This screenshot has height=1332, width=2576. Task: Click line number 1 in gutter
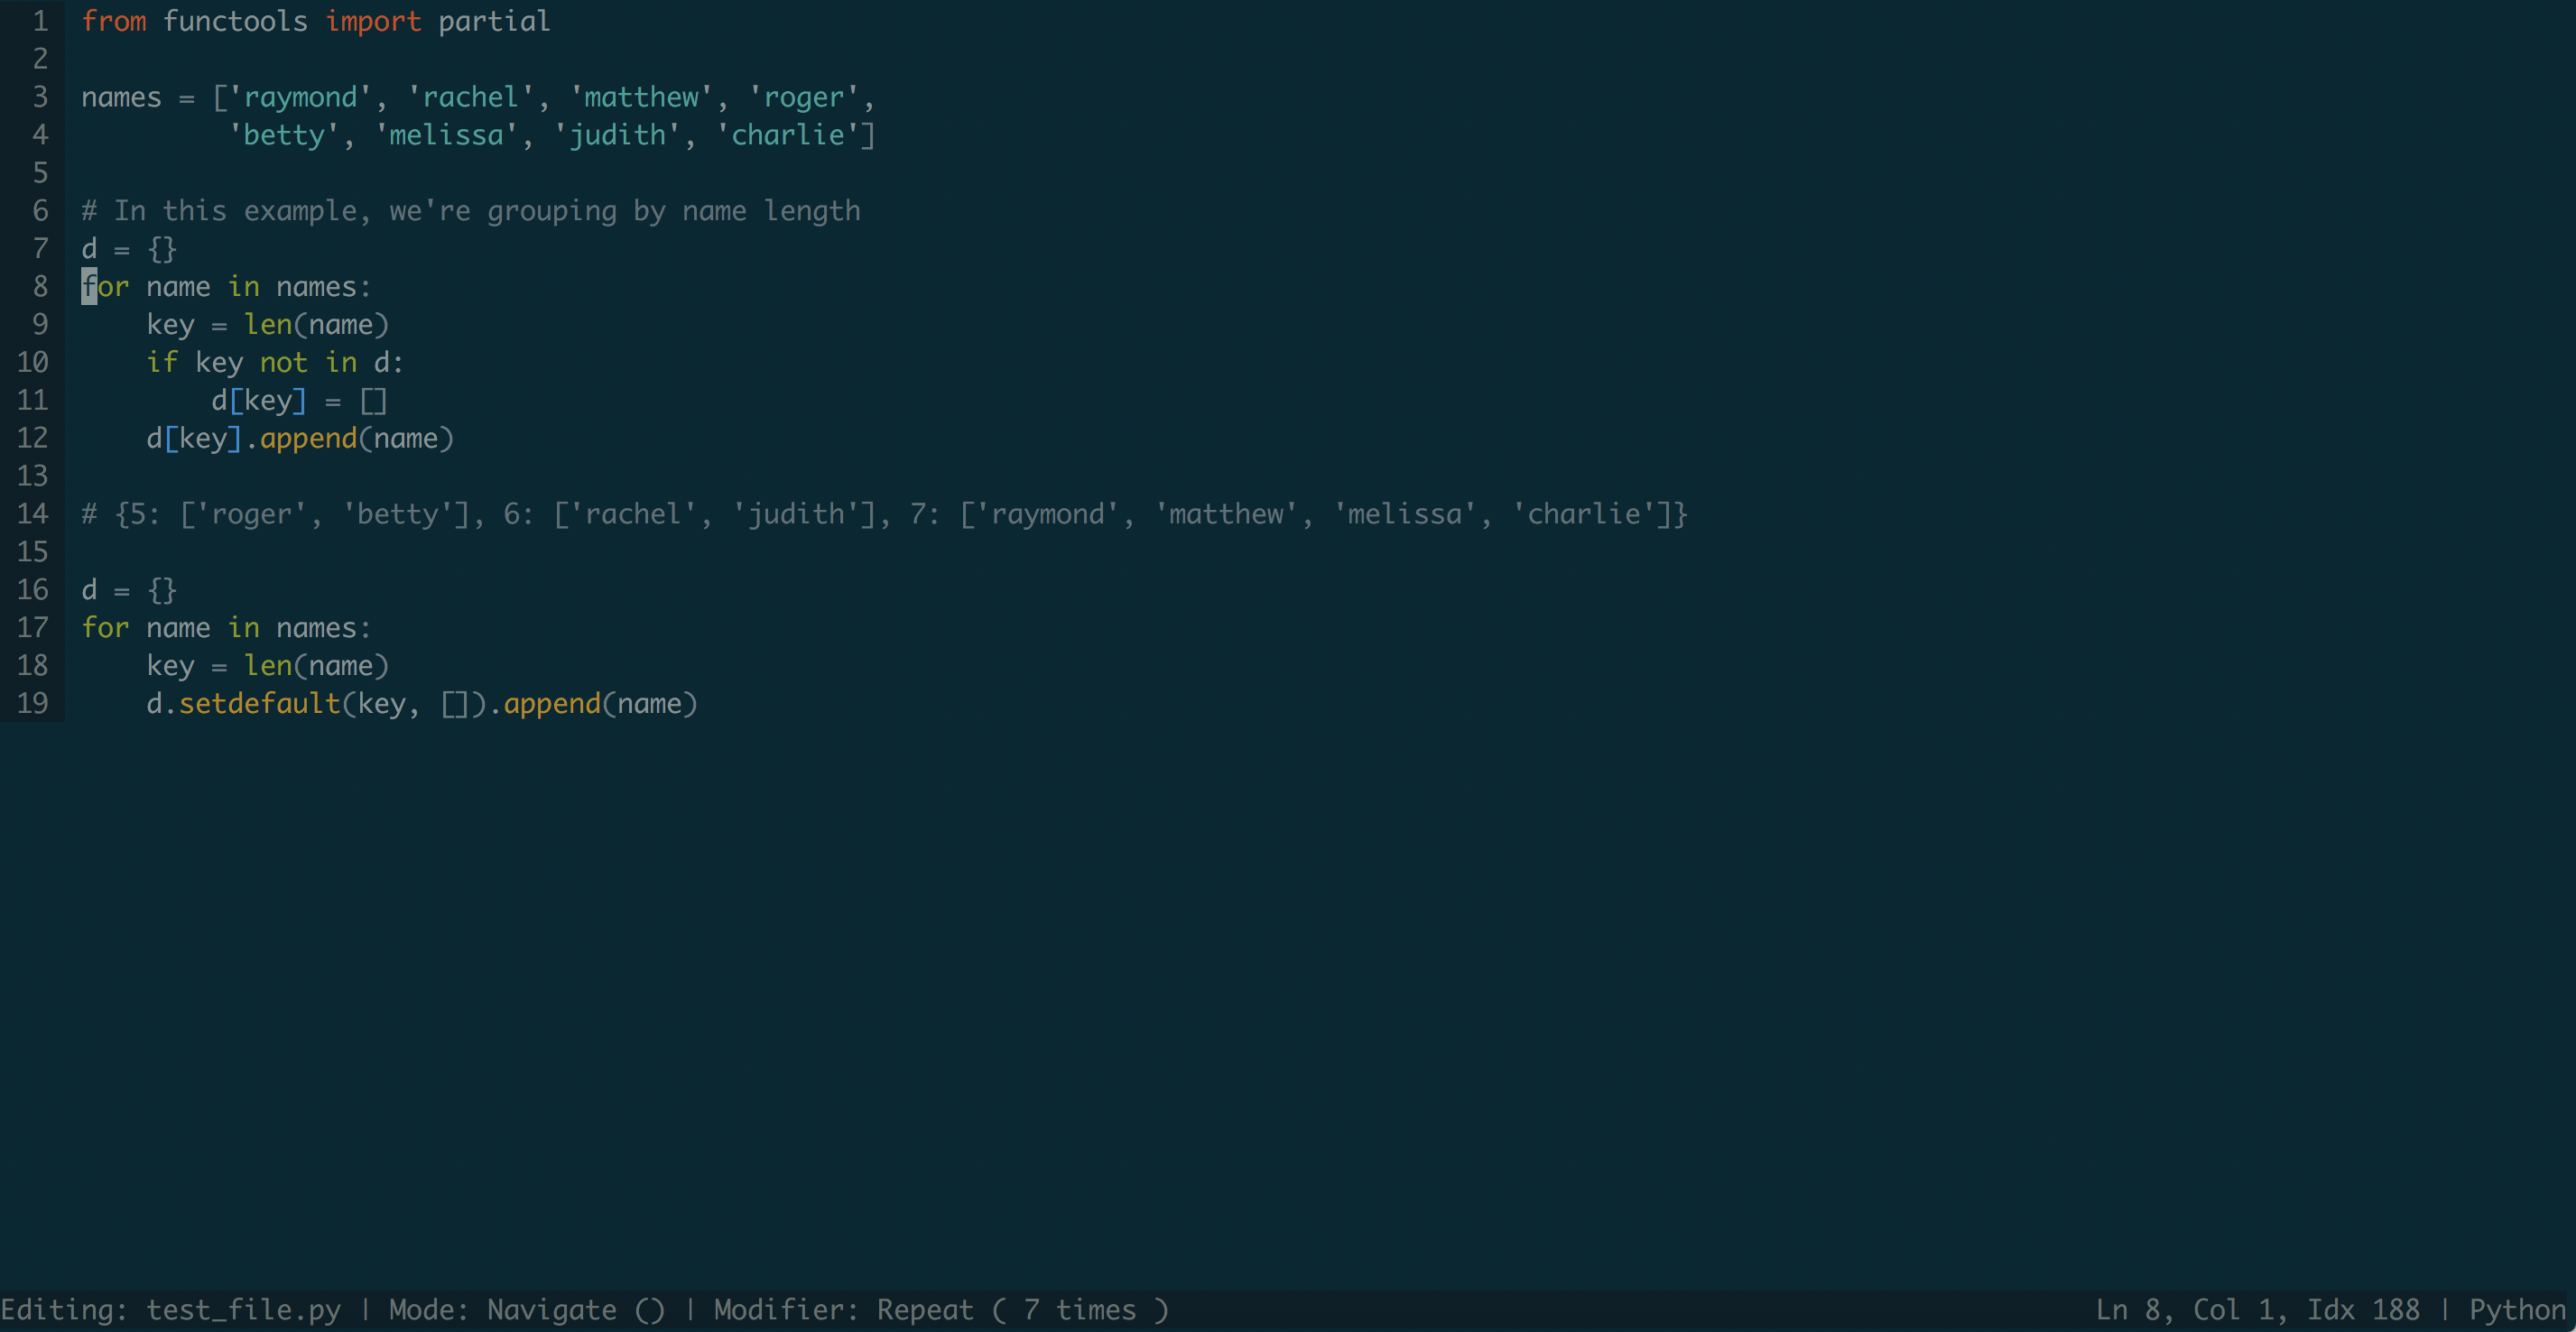point(40,21)
